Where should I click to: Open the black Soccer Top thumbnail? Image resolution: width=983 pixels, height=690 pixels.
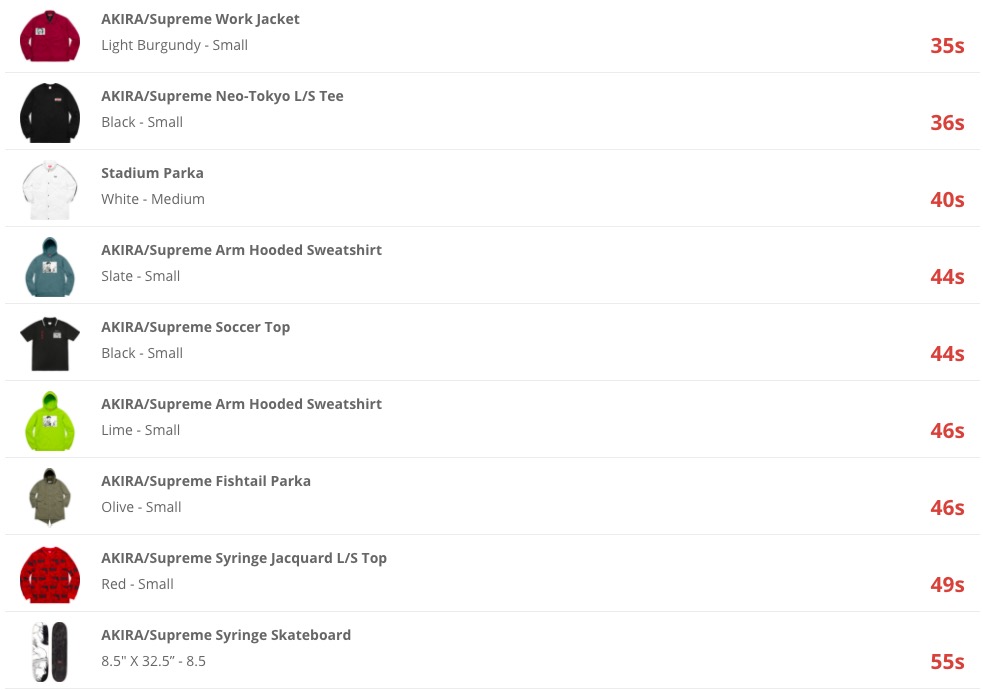50,344
